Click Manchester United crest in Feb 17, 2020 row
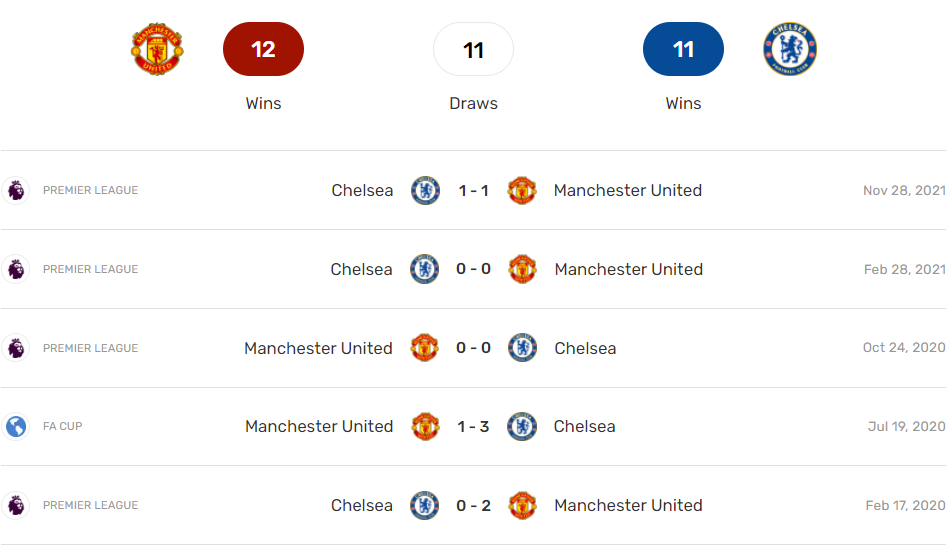 click(x=522, y=505)
